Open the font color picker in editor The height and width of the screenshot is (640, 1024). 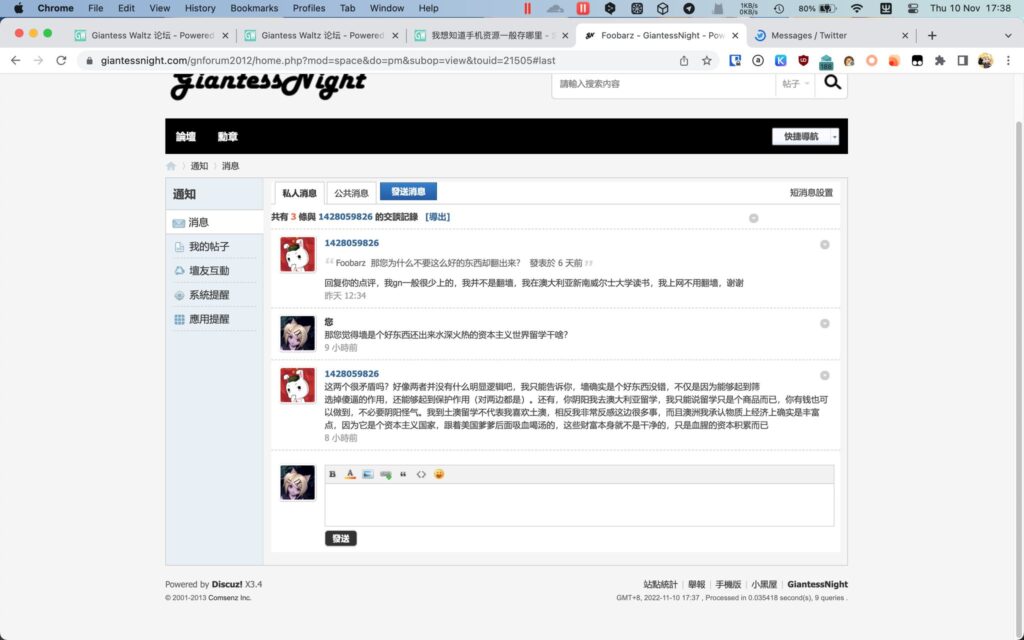(350, 474)
